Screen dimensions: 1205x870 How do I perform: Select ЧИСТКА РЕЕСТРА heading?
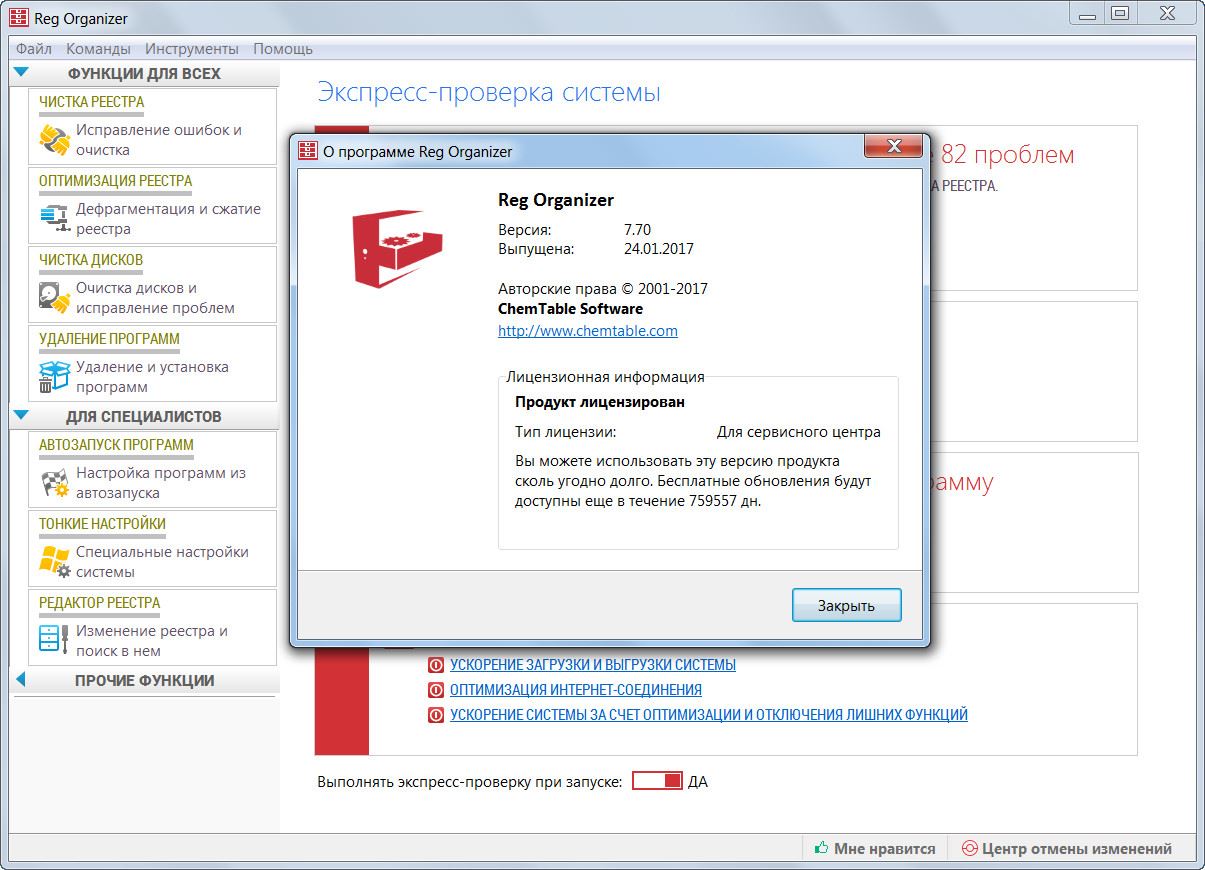click(92, 102)
